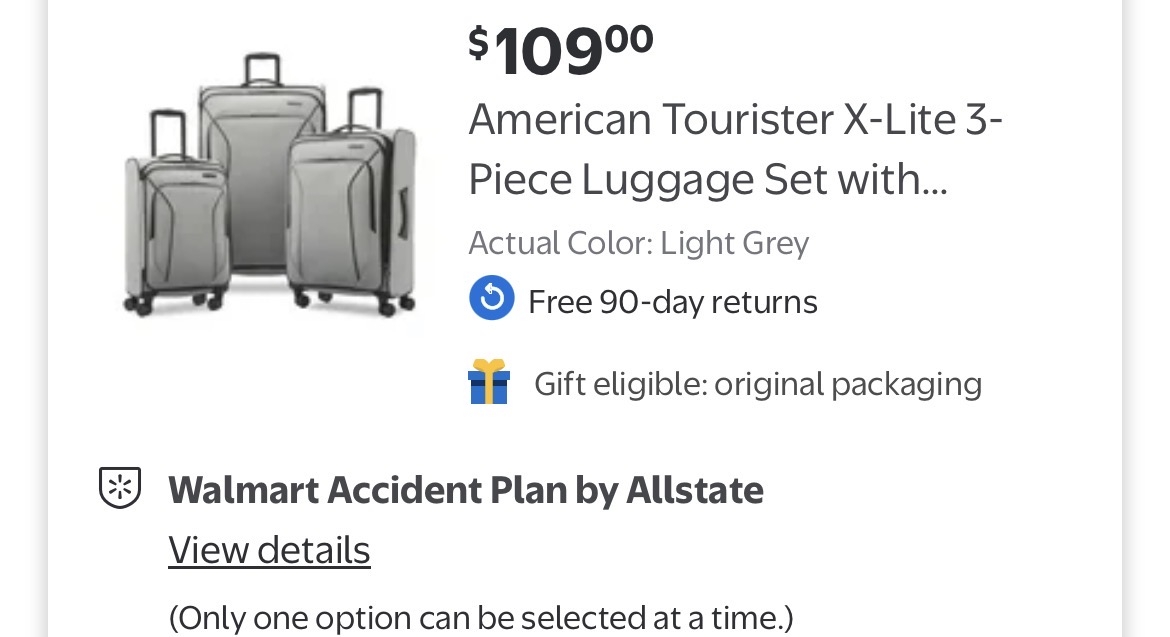Click the Walmart Accident Plan by Allstate heading

pyautogui.click(x=465, y=490)
